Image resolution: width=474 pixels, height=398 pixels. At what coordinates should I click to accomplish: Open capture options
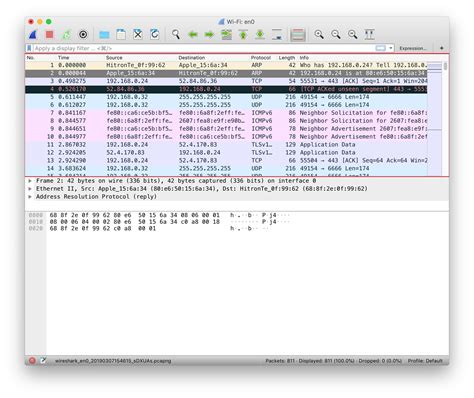point(83,34)
